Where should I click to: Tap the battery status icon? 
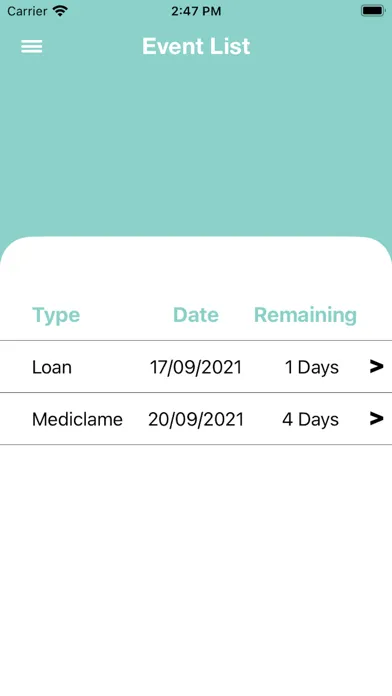(x=372, y=11)
